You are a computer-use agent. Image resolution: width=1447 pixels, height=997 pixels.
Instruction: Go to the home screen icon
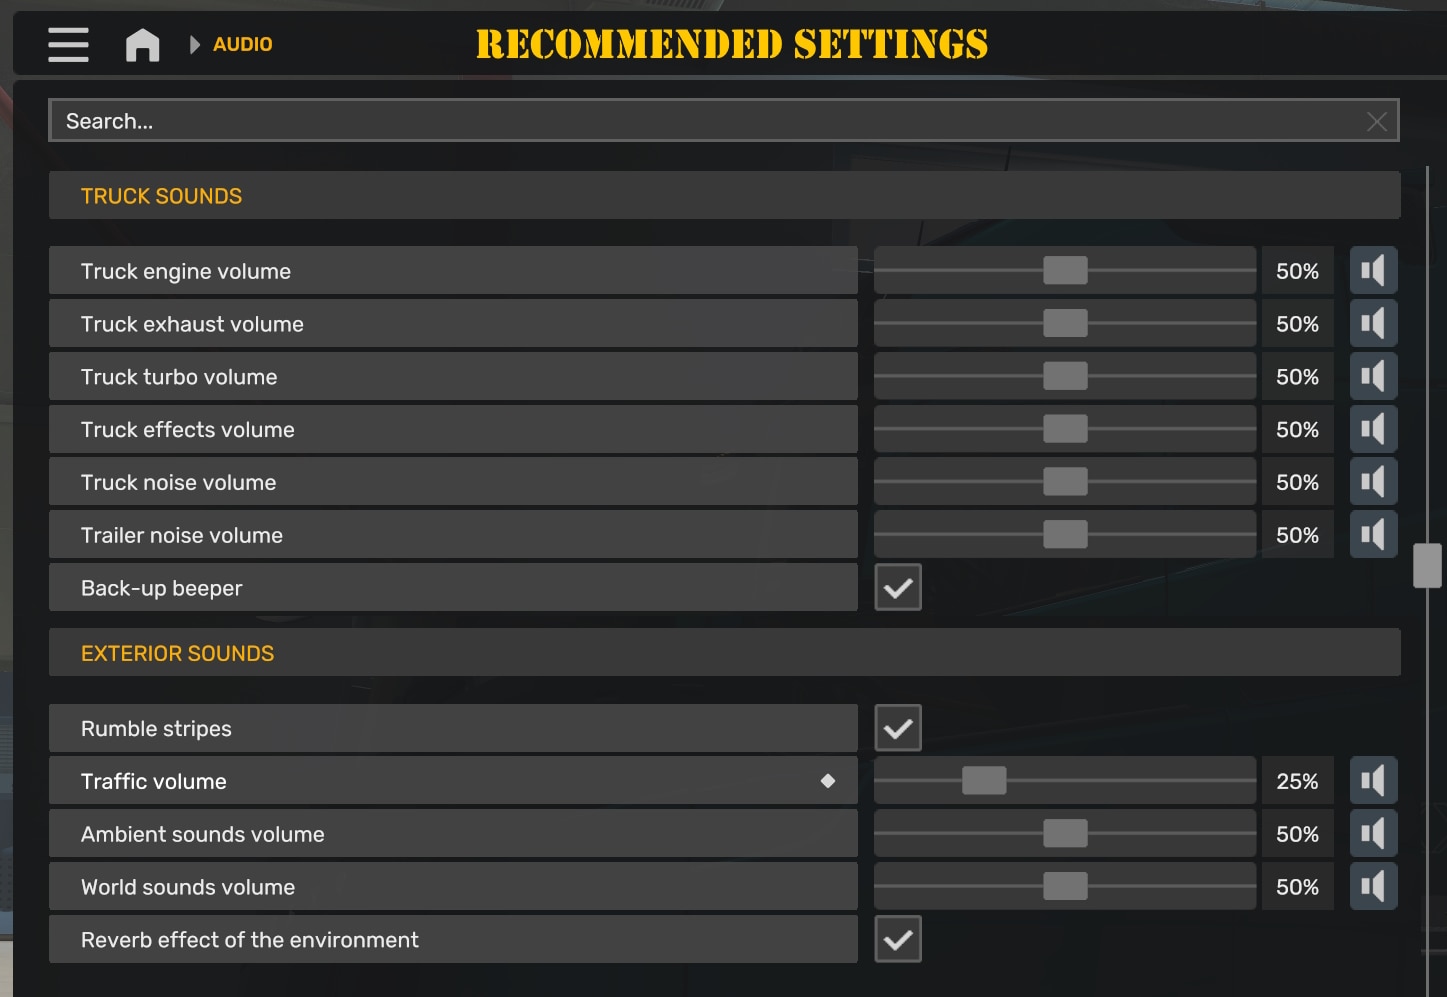(142, 45)
